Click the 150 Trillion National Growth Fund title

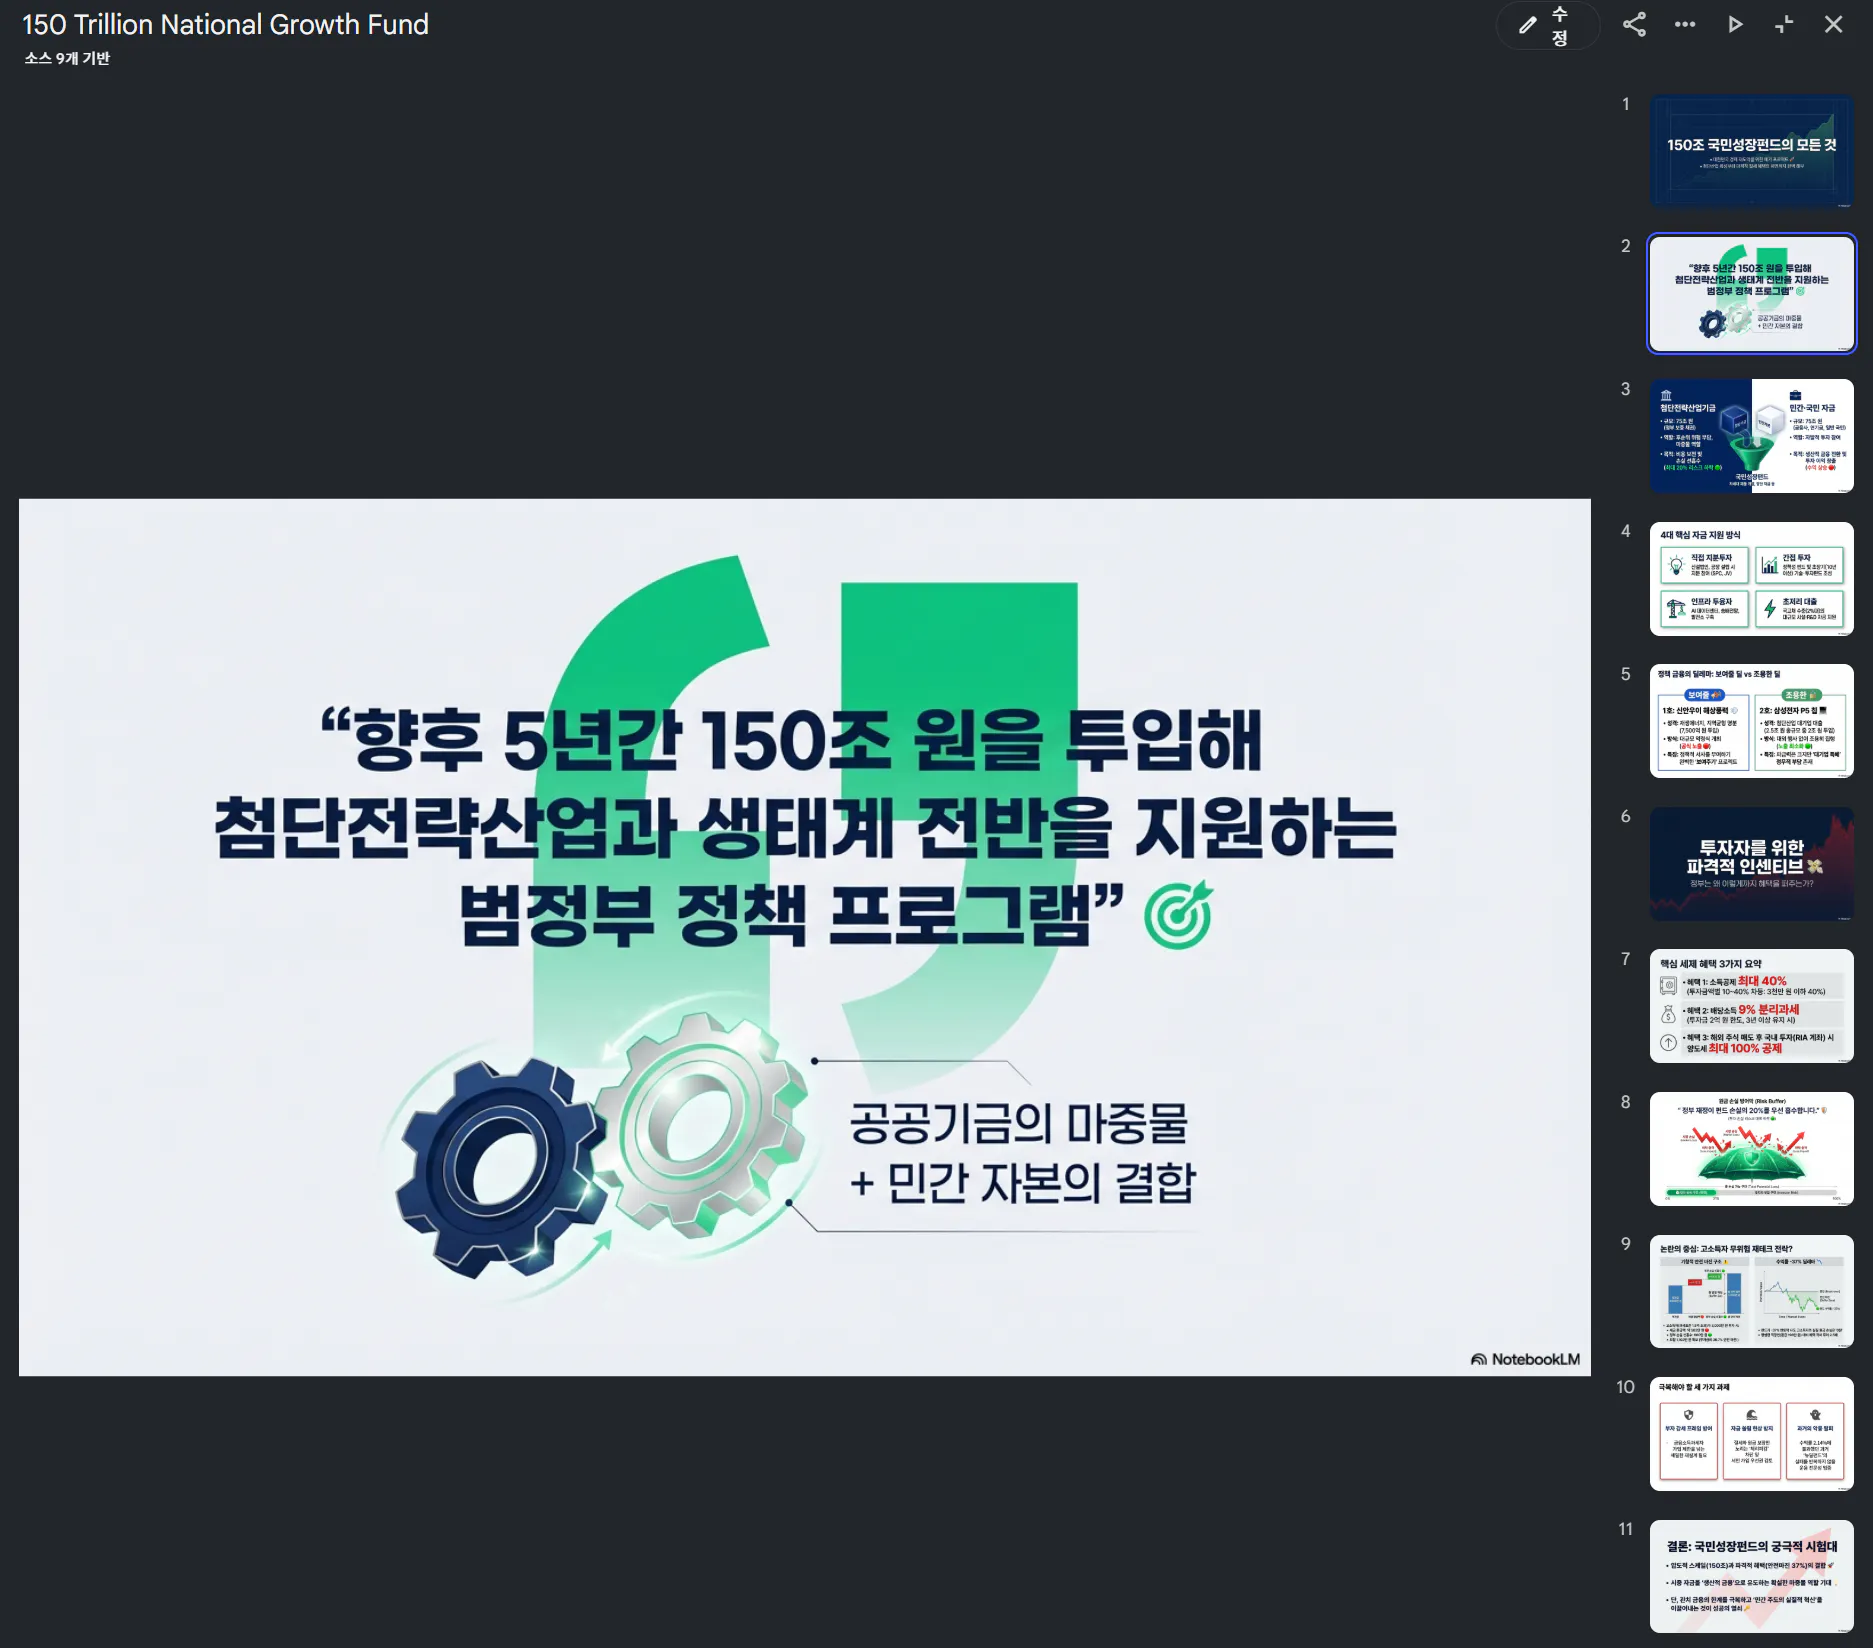[225, 24]
